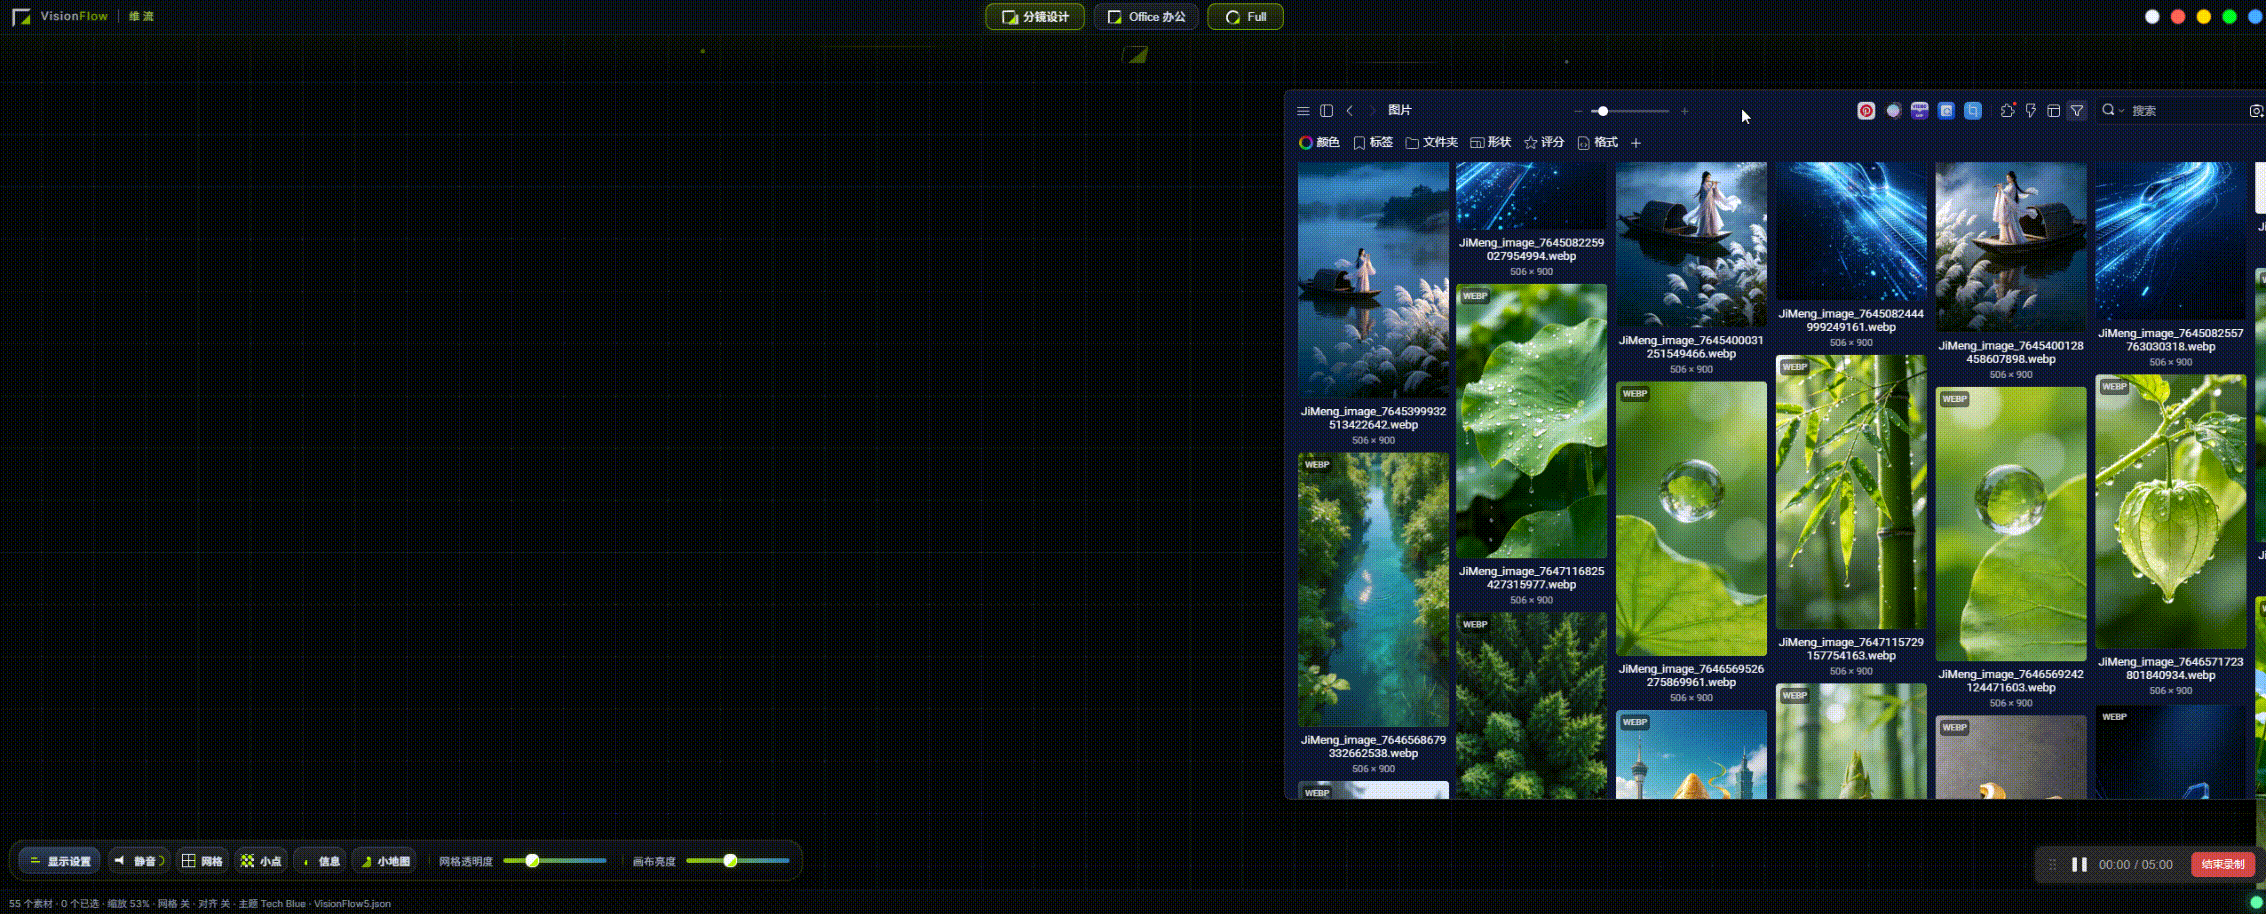Click the 结束录制 stop recording button
The height and width of the screenshot is (914, 2266).
(x=2222, y=864)
